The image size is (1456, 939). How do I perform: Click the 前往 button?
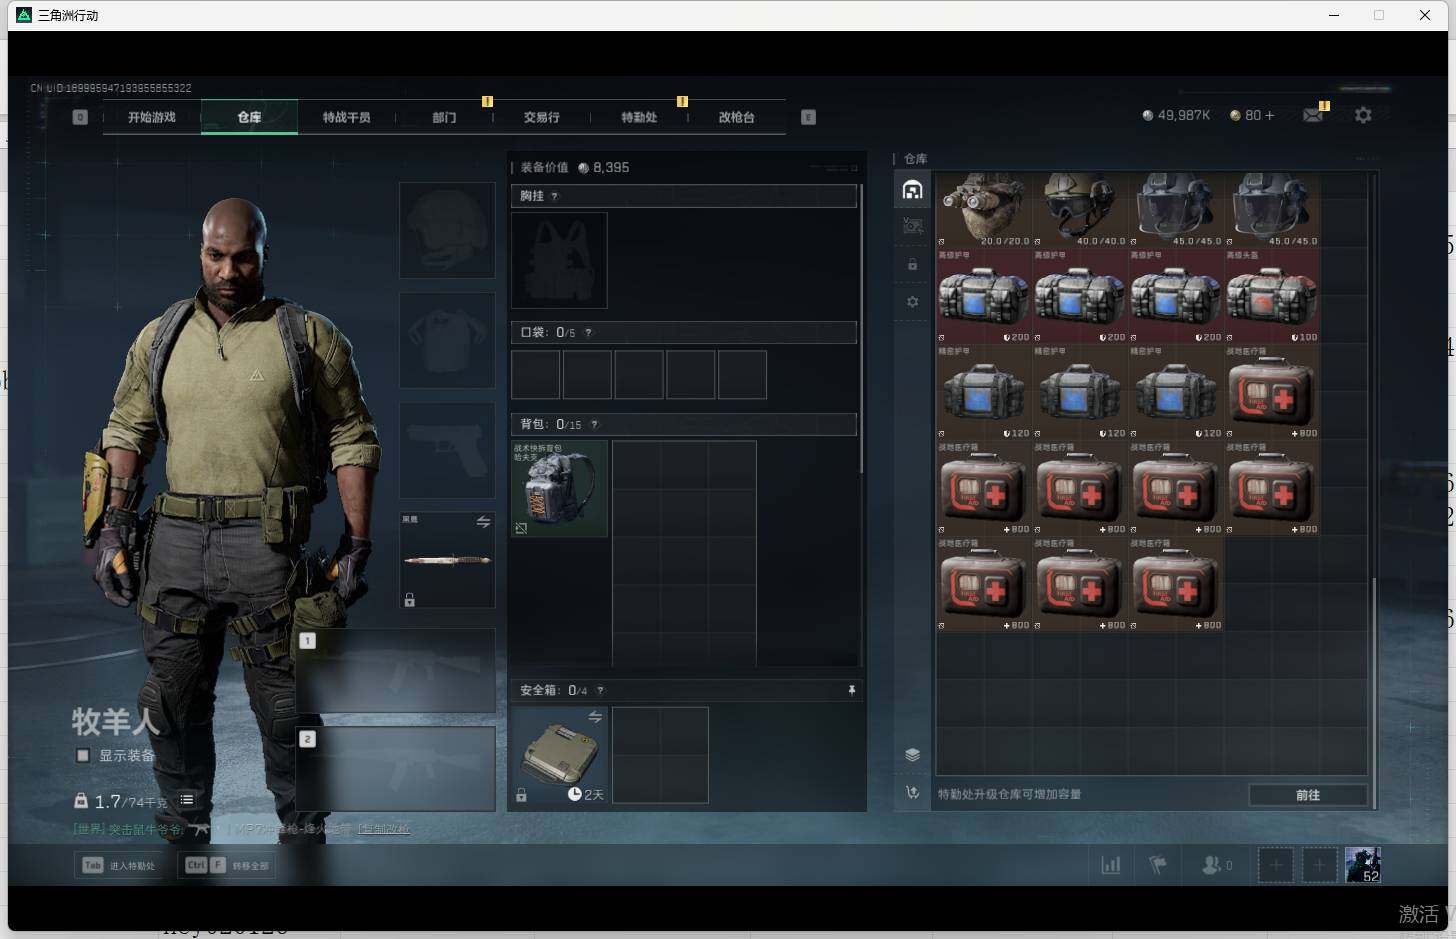(1308, 795)
